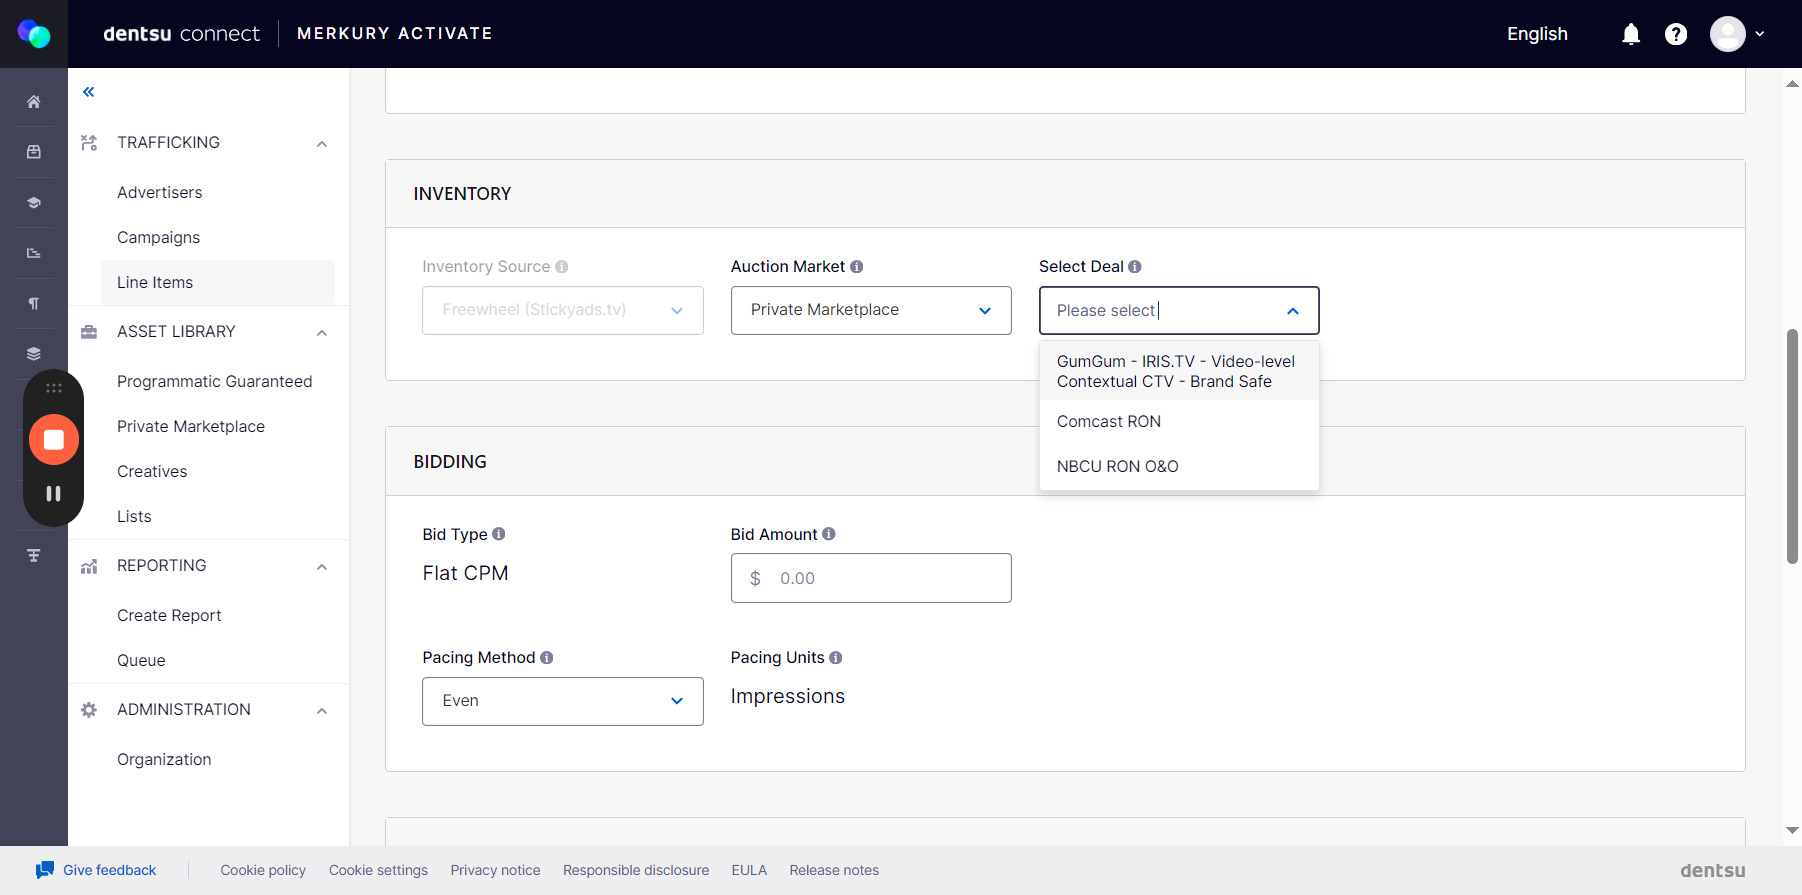Viewport: 1802px width, 895px height.
Task: Click the Select Deal info icon
Action: [1135, 267]
